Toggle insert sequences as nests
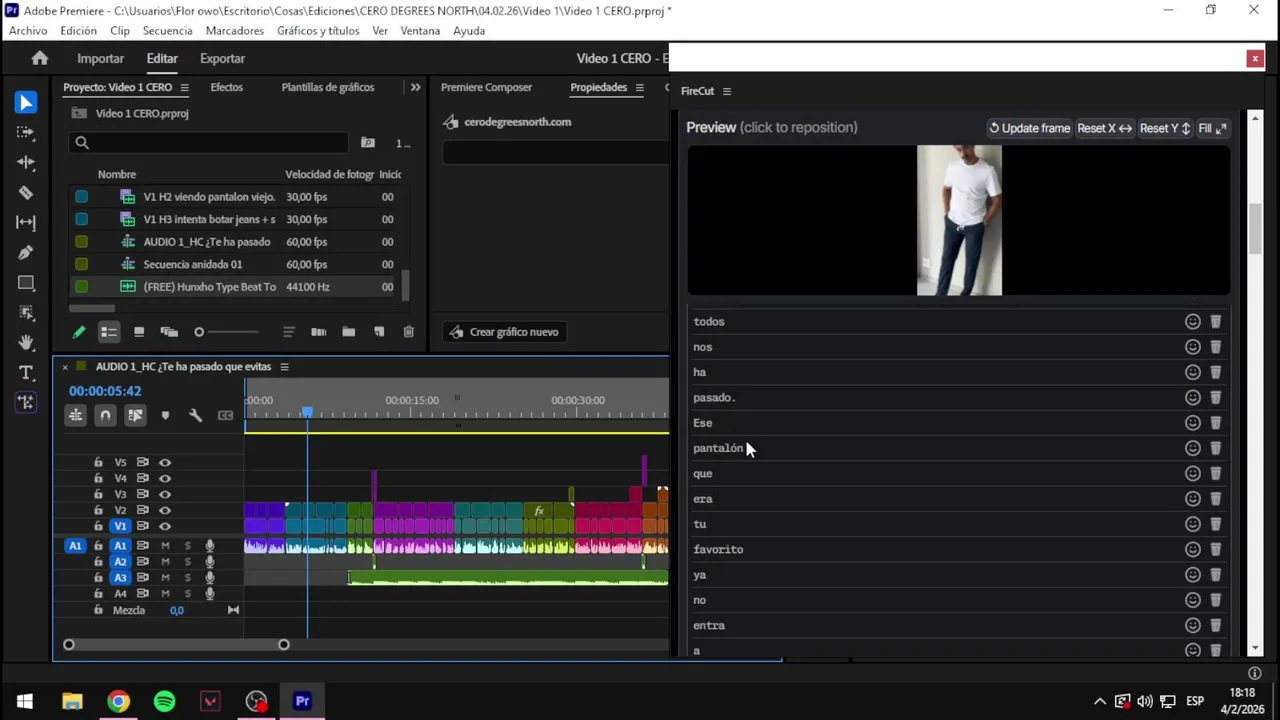Image resolution: width=1280 pixels, height=720 pixels. click(75, 415)
